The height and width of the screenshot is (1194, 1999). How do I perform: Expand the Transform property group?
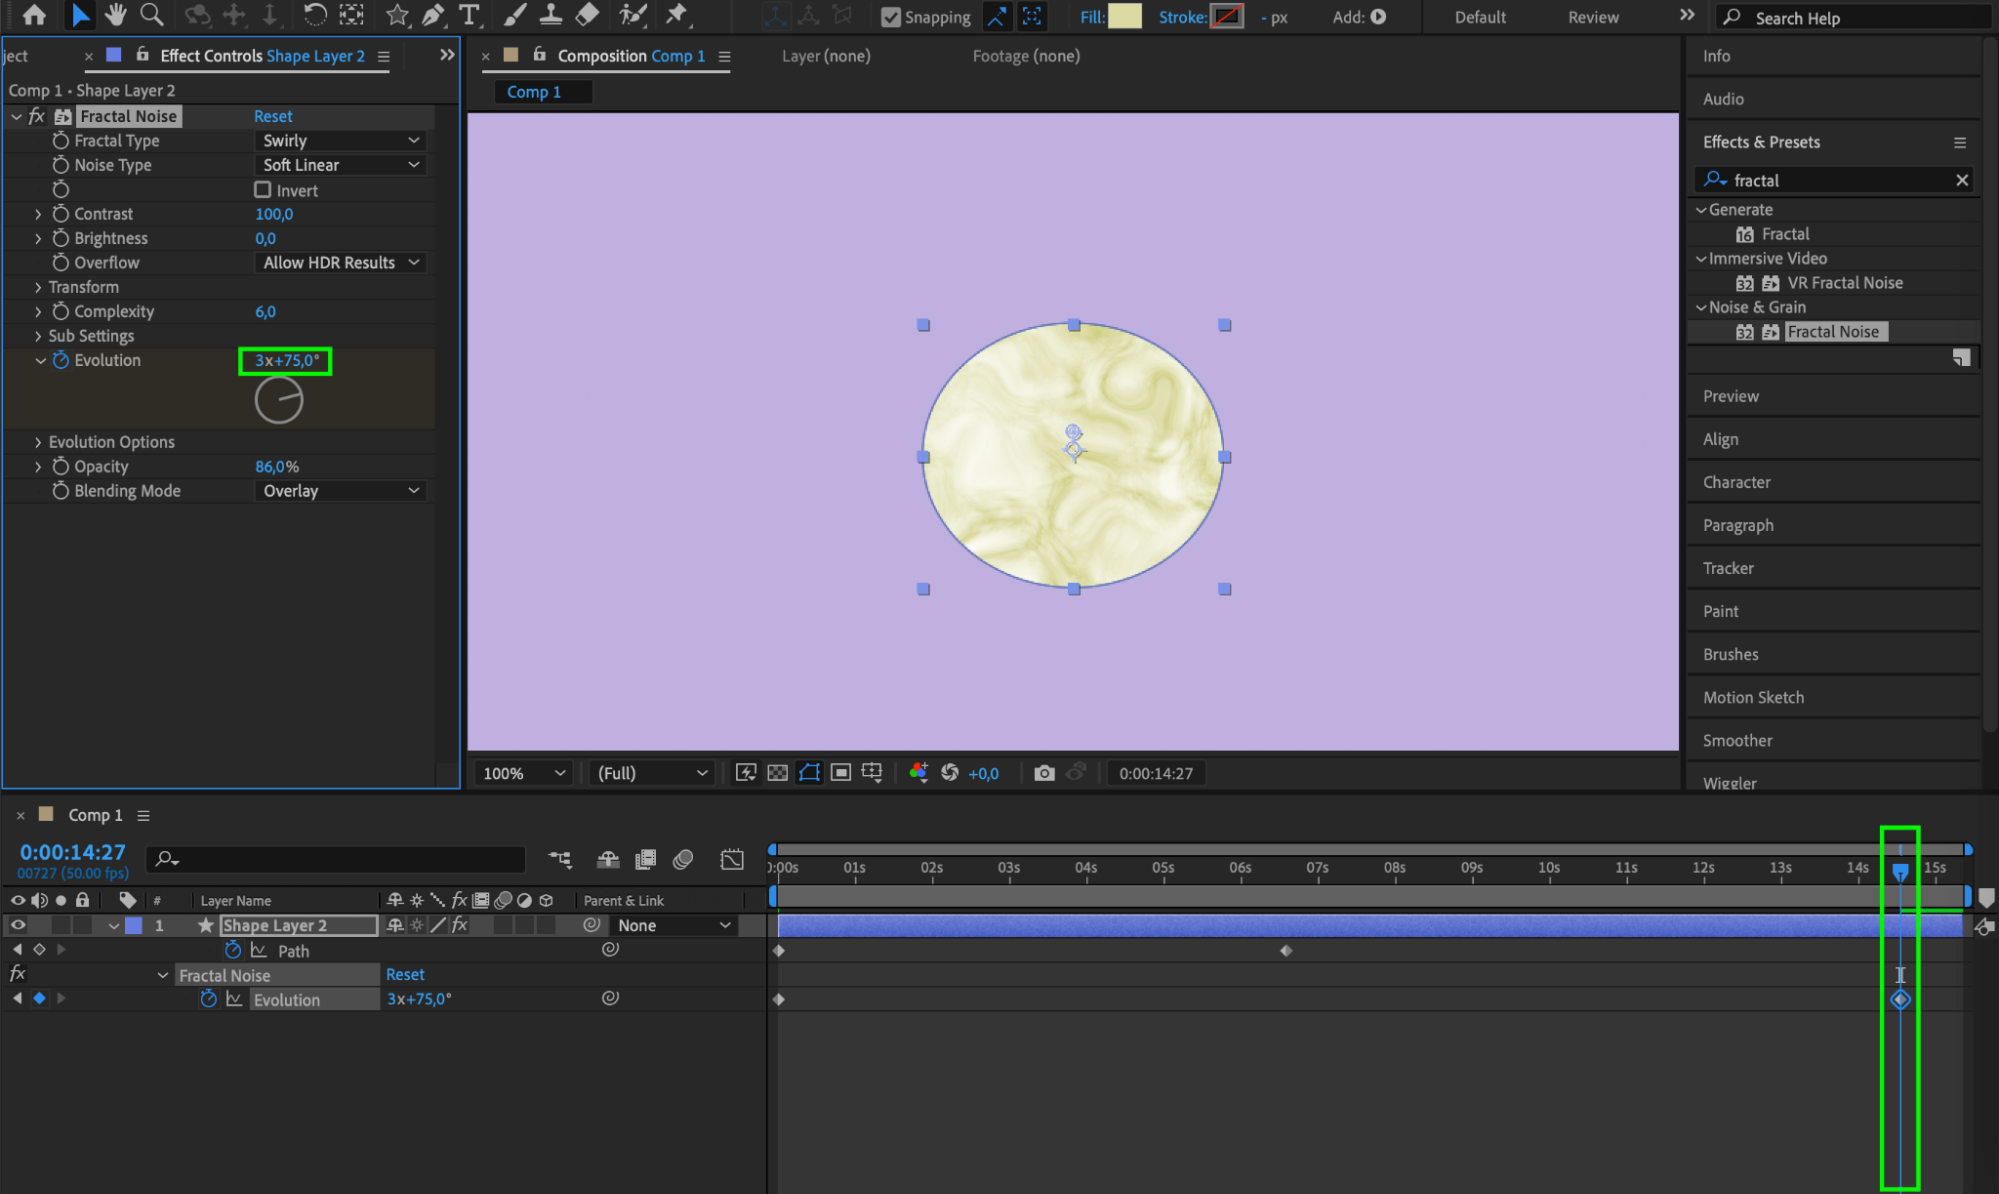38,287
